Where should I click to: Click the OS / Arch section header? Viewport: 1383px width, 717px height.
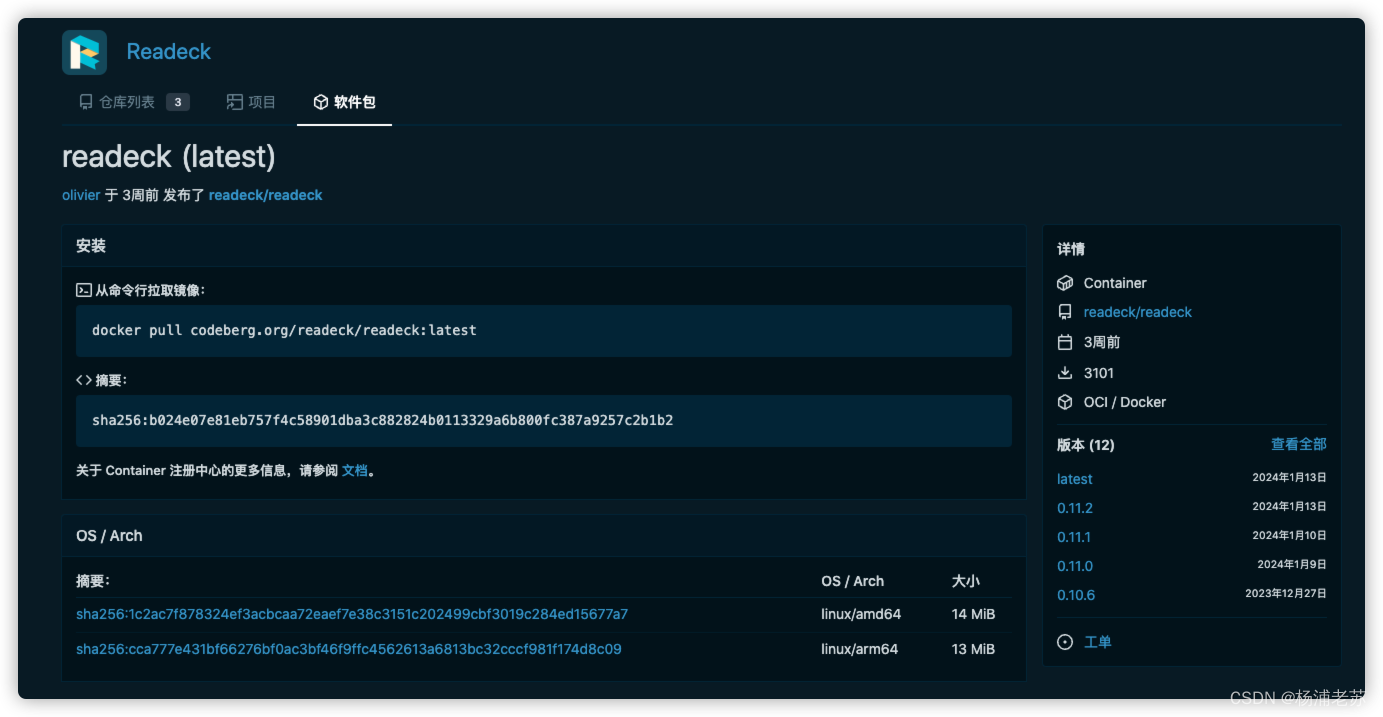click(544, 536)
